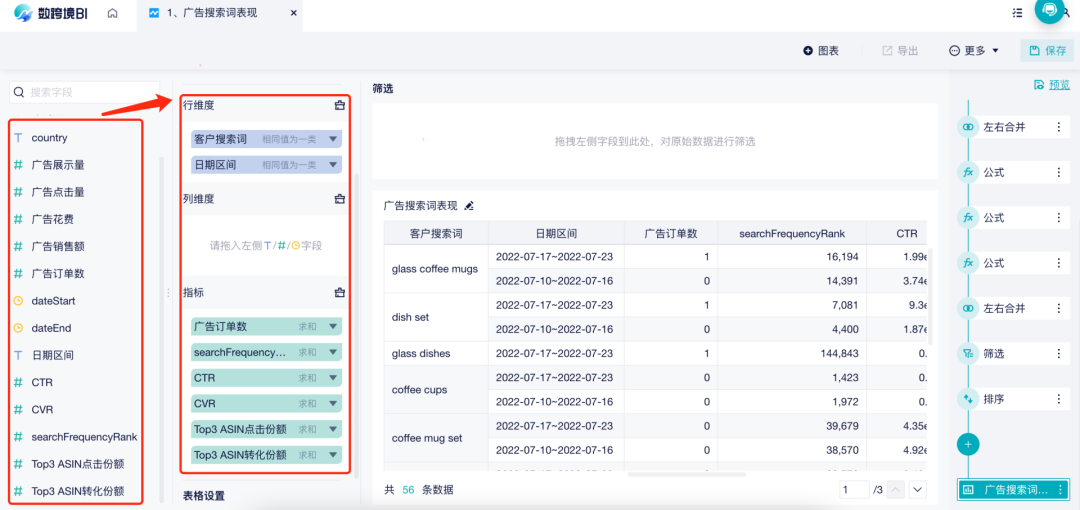
Task: Click the dish set cell
Action: pos(436,318)
